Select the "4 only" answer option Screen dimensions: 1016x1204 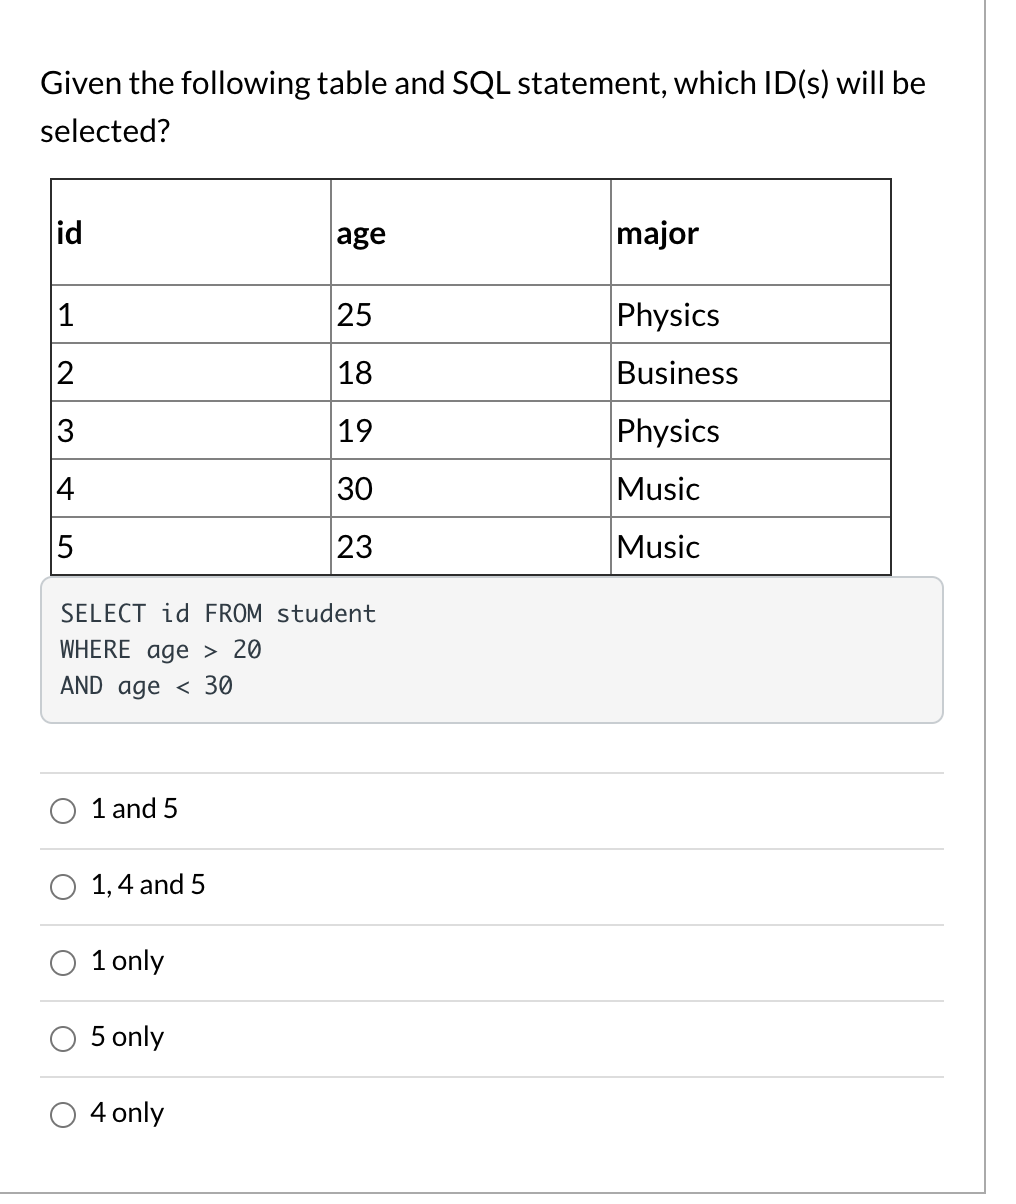pyautogui.click(x=127, y=1113)
